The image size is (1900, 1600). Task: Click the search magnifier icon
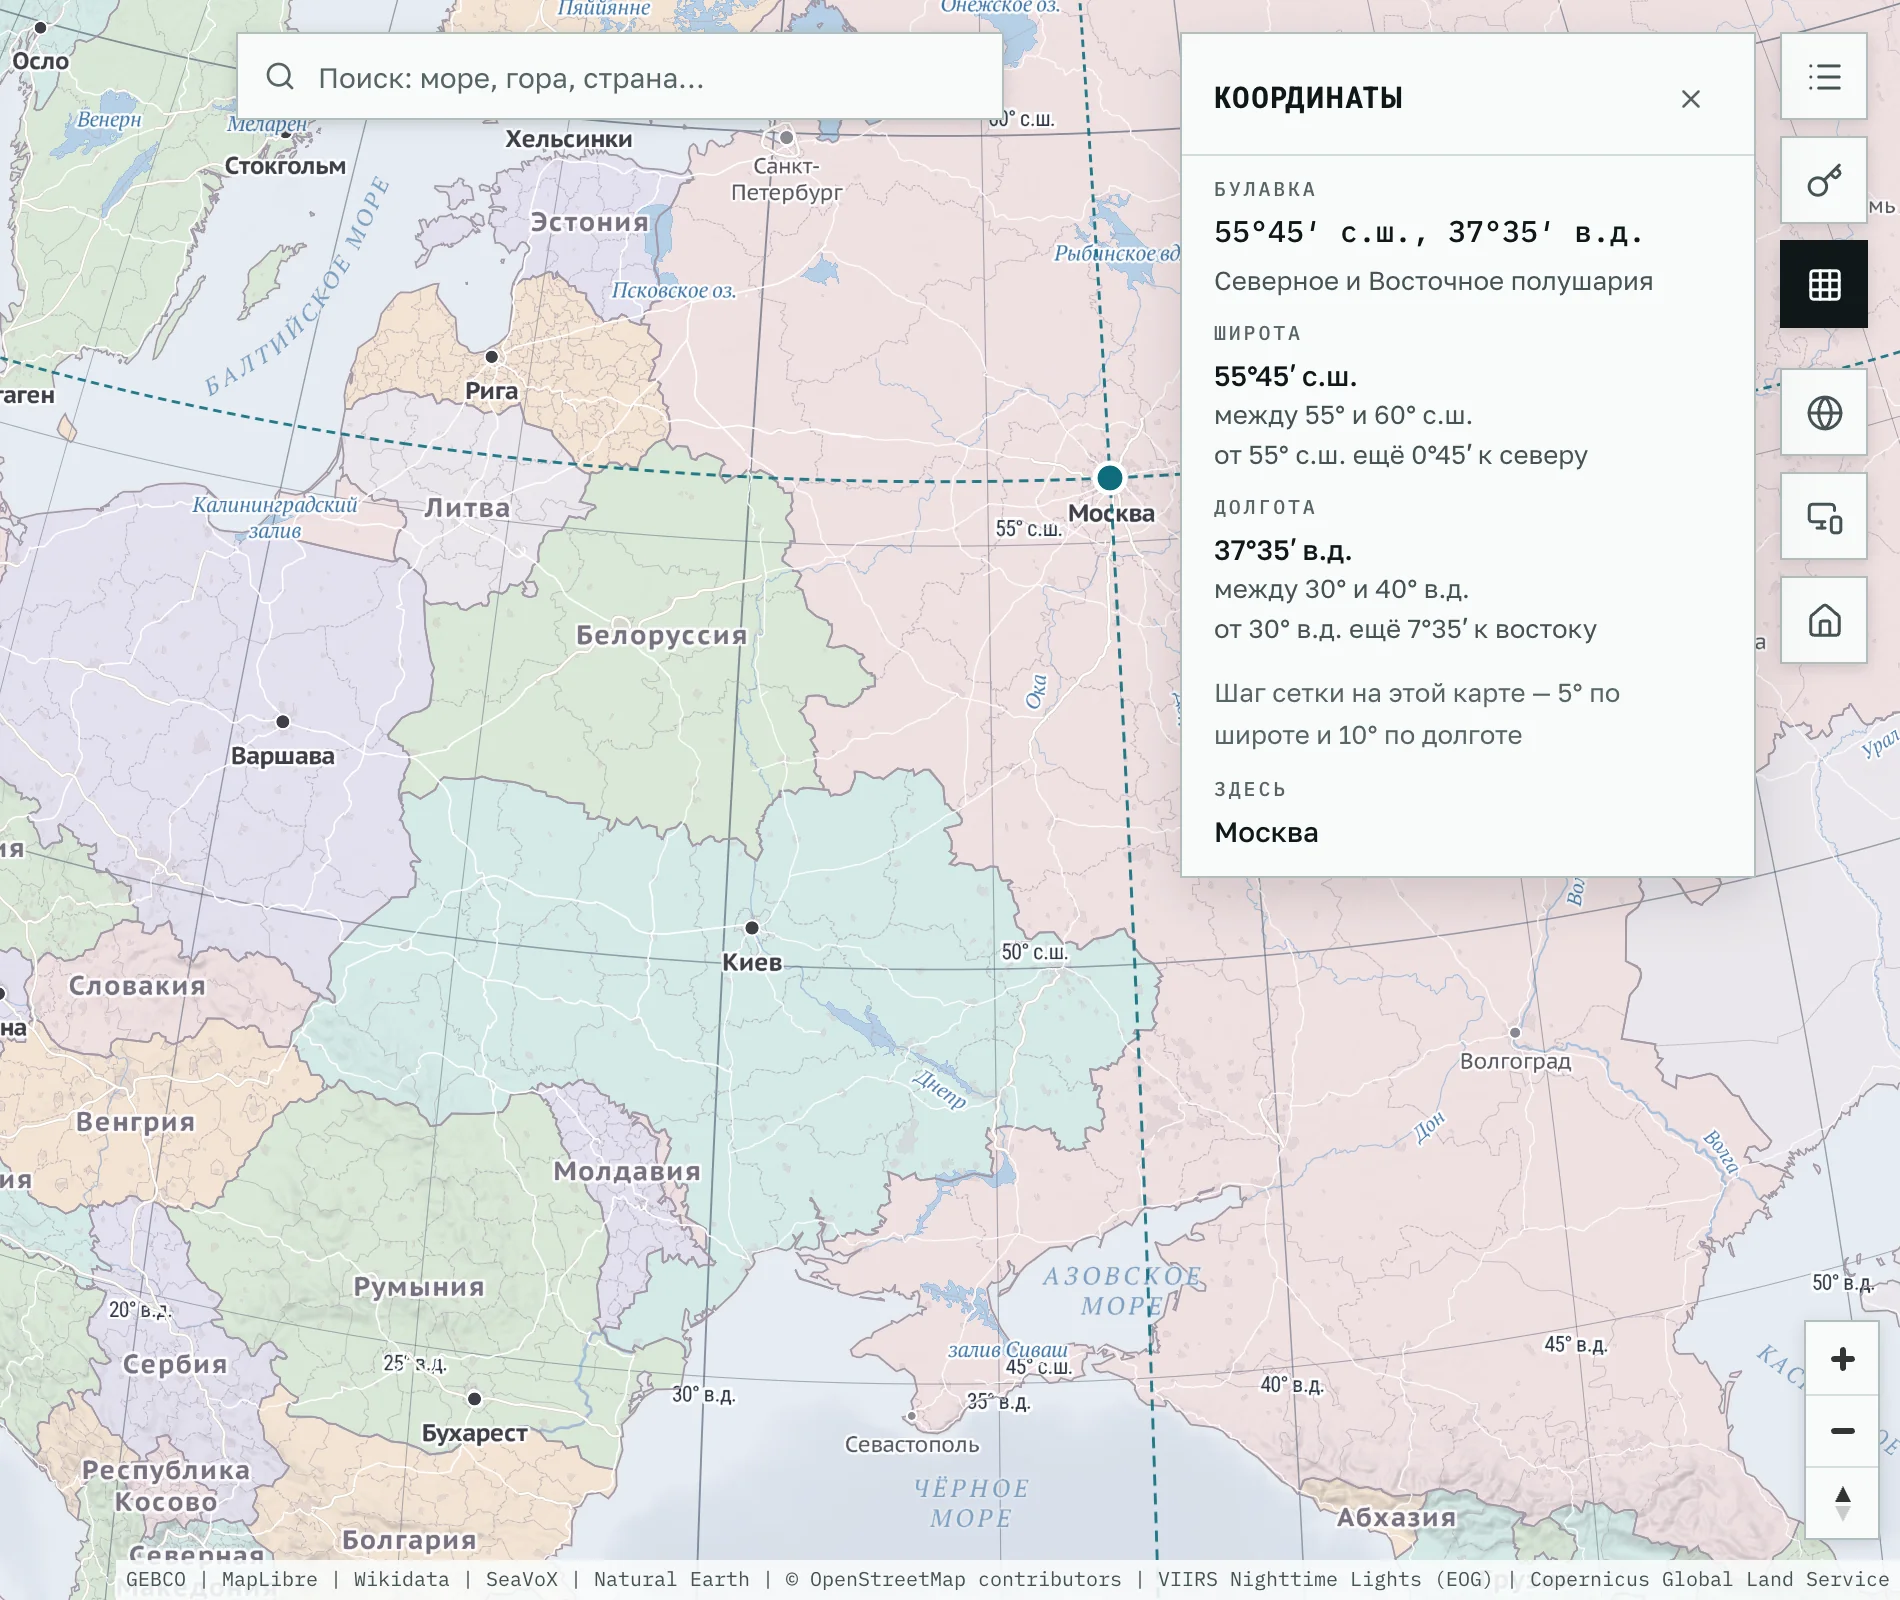(280, 77)
